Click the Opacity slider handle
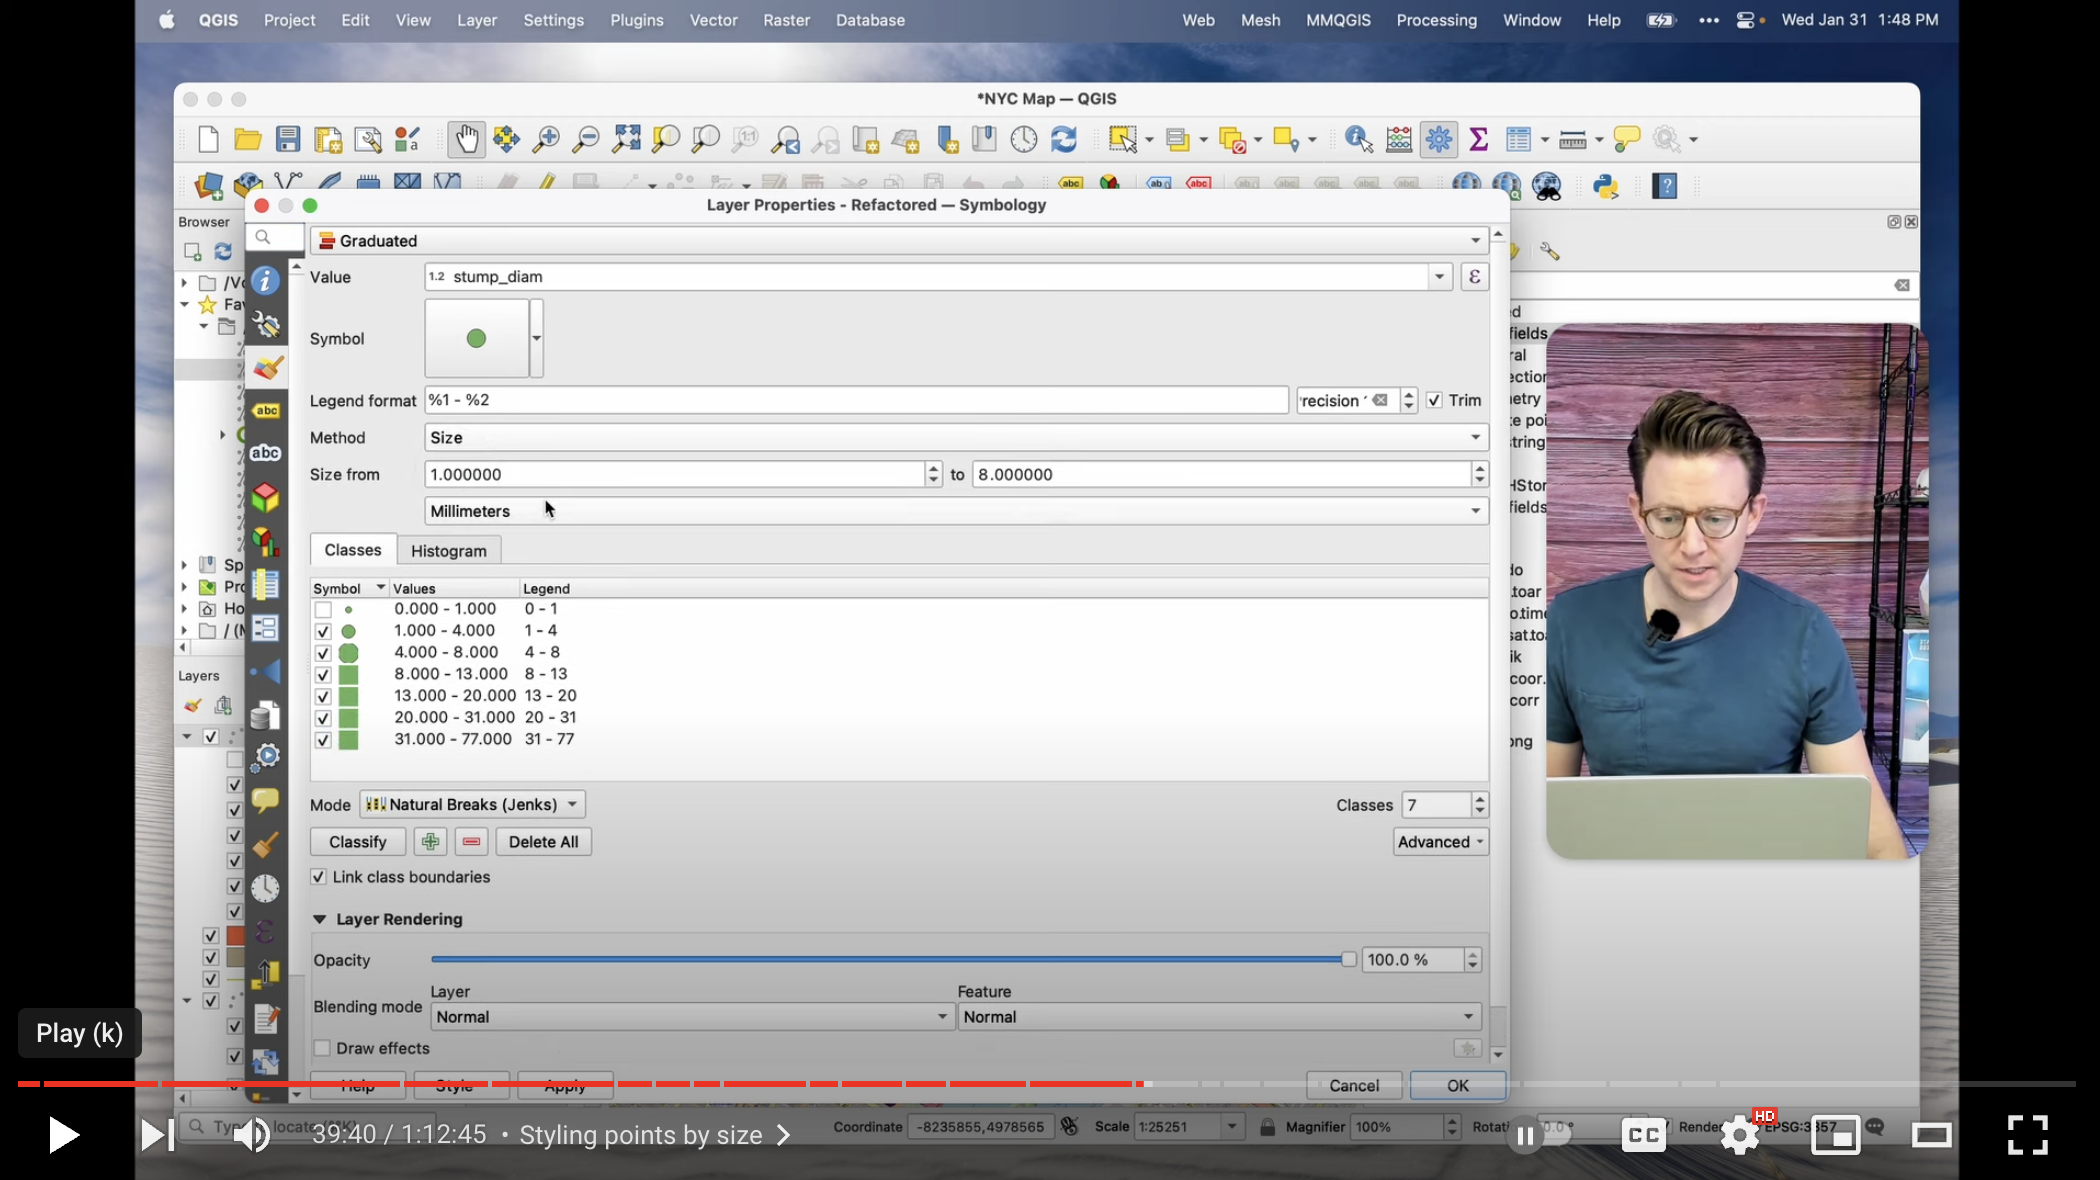The height and width of the screenshot is (1180, 2100). coord(1349,960)
